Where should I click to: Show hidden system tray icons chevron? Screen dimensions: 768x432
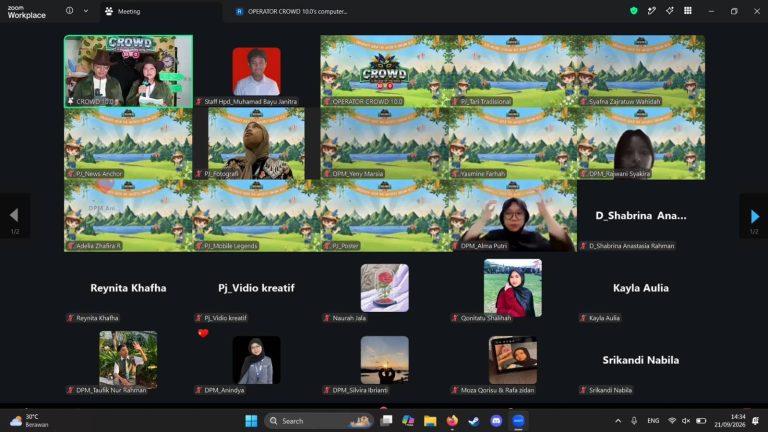click(618, 421)
